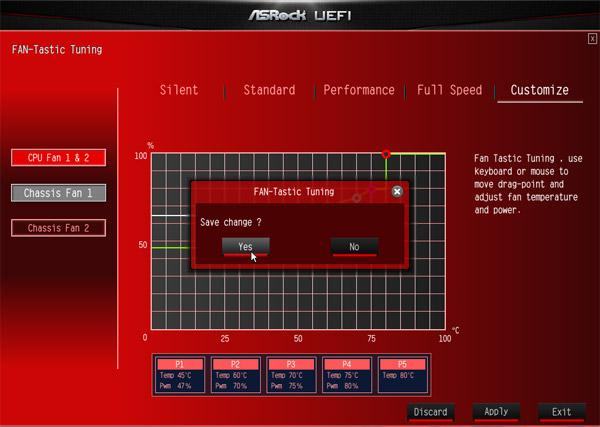Confirm saving changes with Yes button
Viewport: 600px width, 427px height.
click(x=246, y=247)
